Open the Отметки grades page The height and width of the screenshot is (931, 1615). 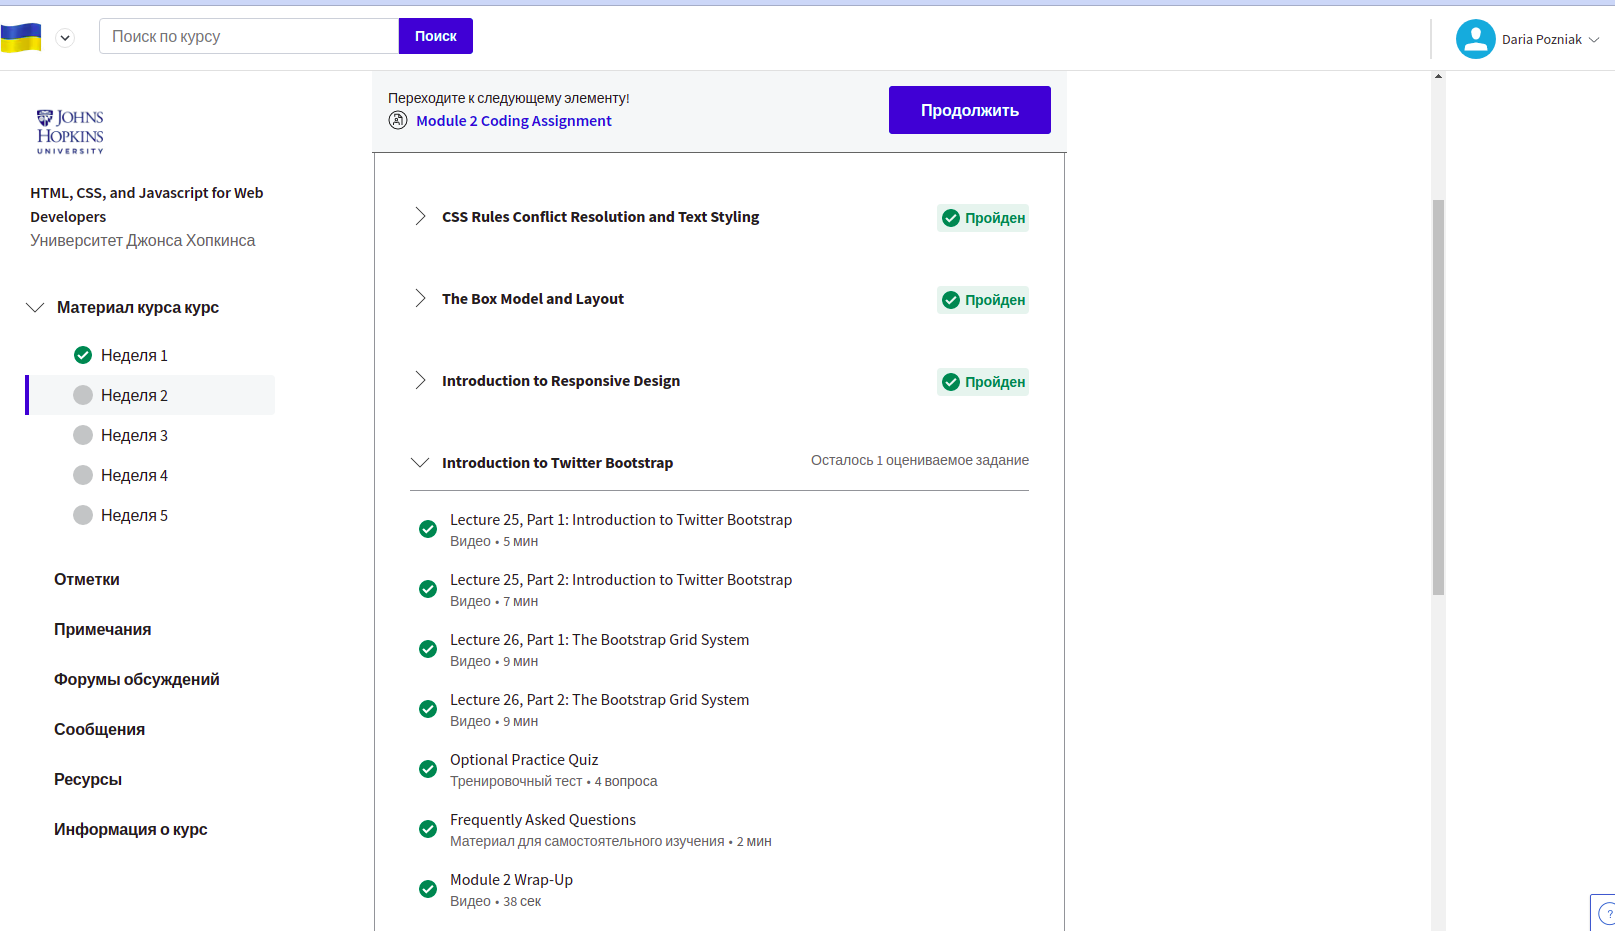[x=87, y=579]
